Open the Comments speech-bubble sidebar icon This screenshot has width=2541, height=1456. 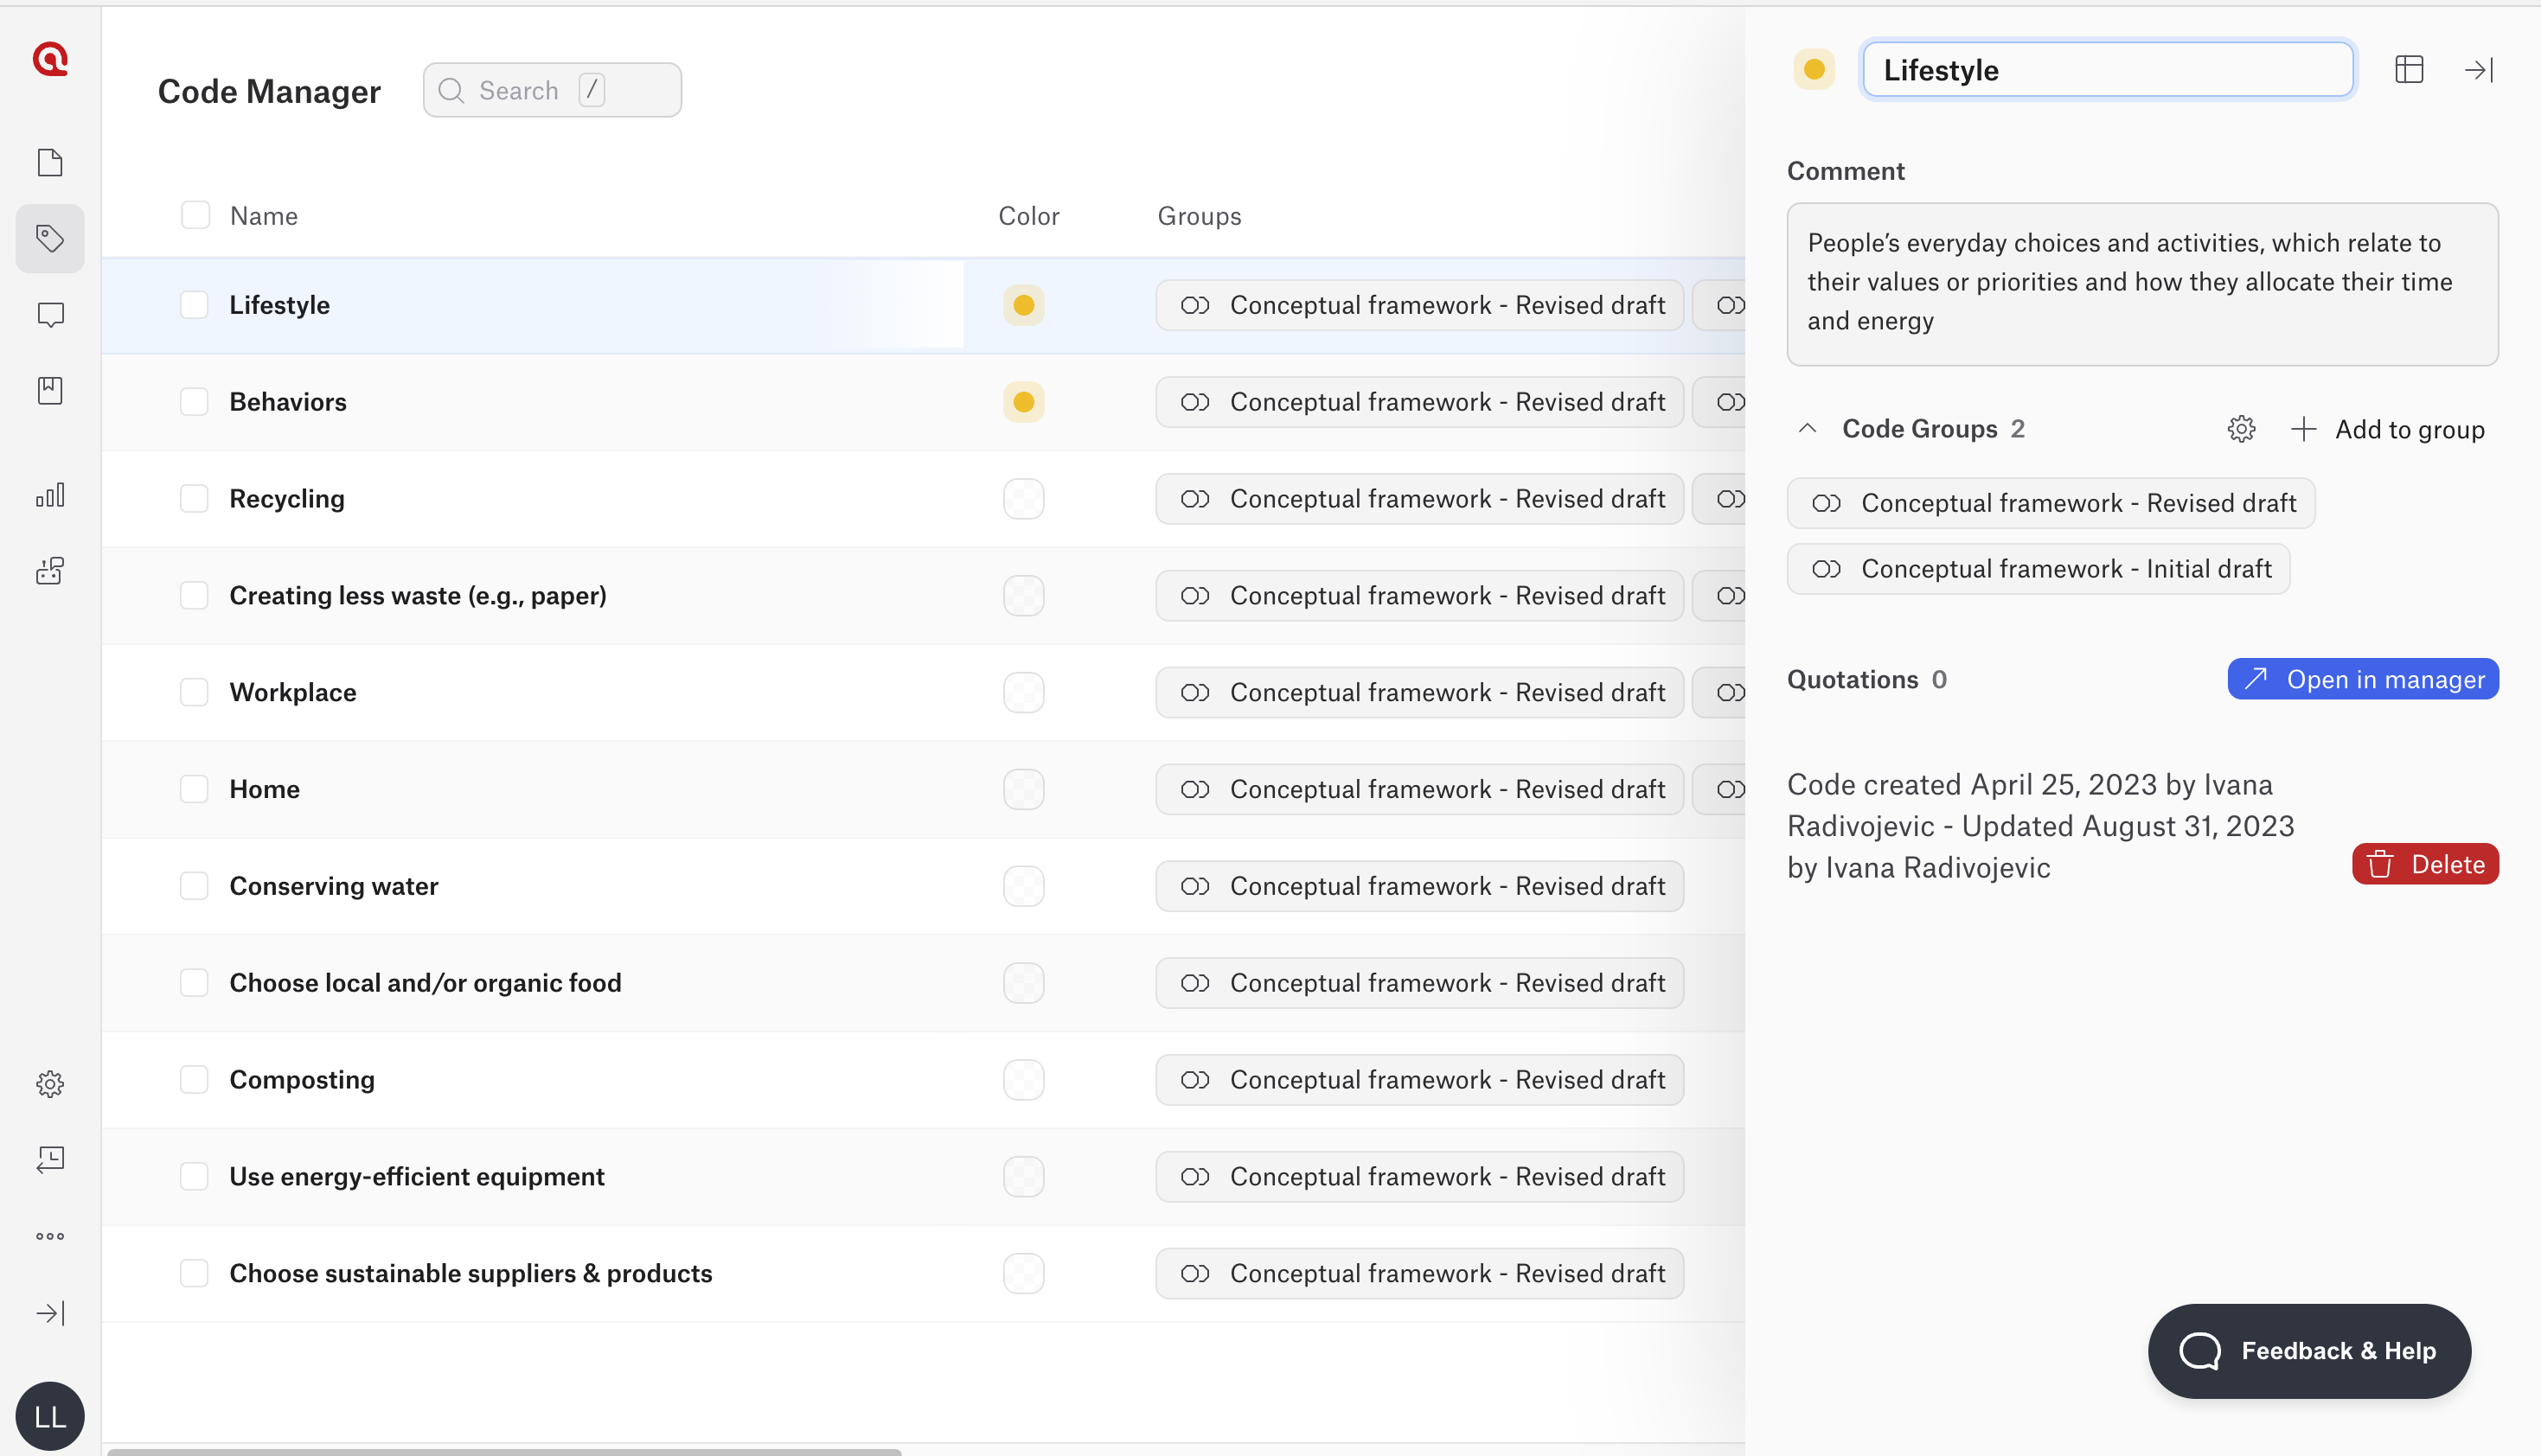point(50,315)
